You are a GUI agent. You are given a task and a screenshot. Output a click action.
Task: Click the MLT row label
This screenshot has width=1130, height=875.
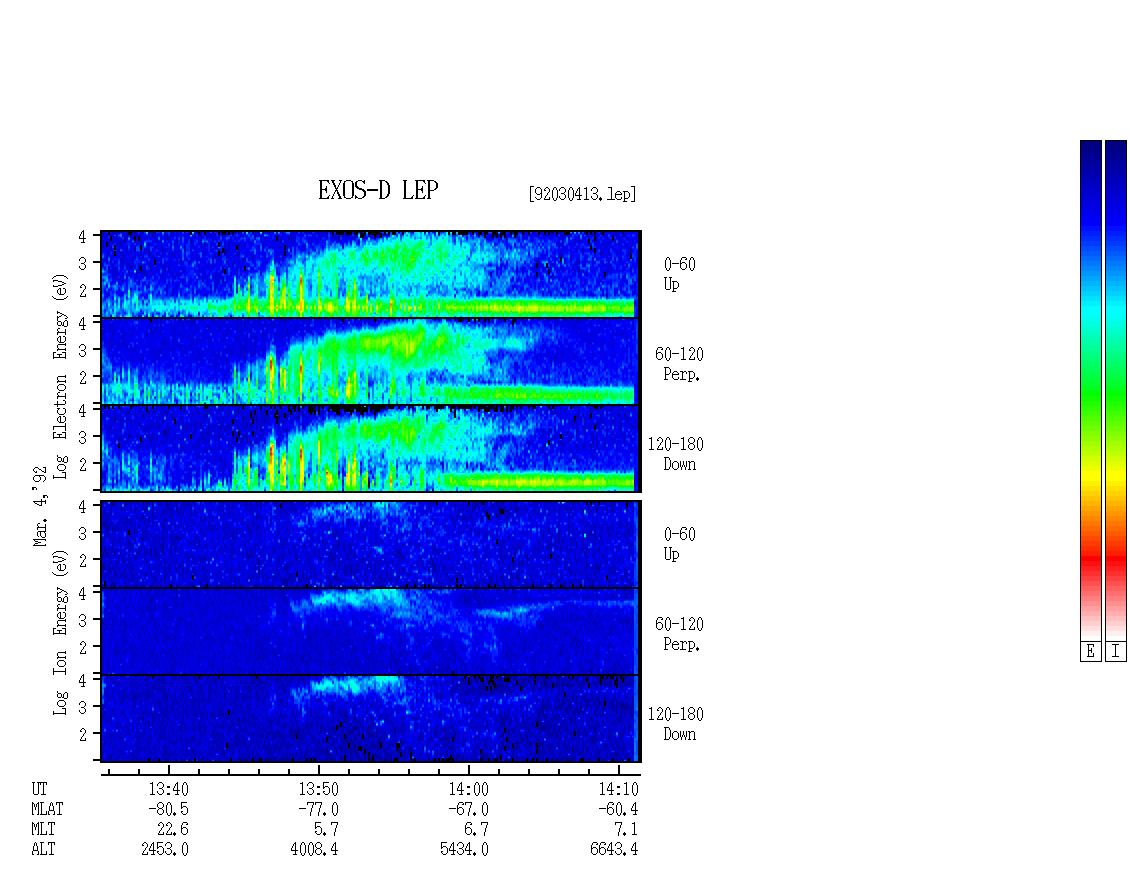pyautogui.click(x=43, y=830)
